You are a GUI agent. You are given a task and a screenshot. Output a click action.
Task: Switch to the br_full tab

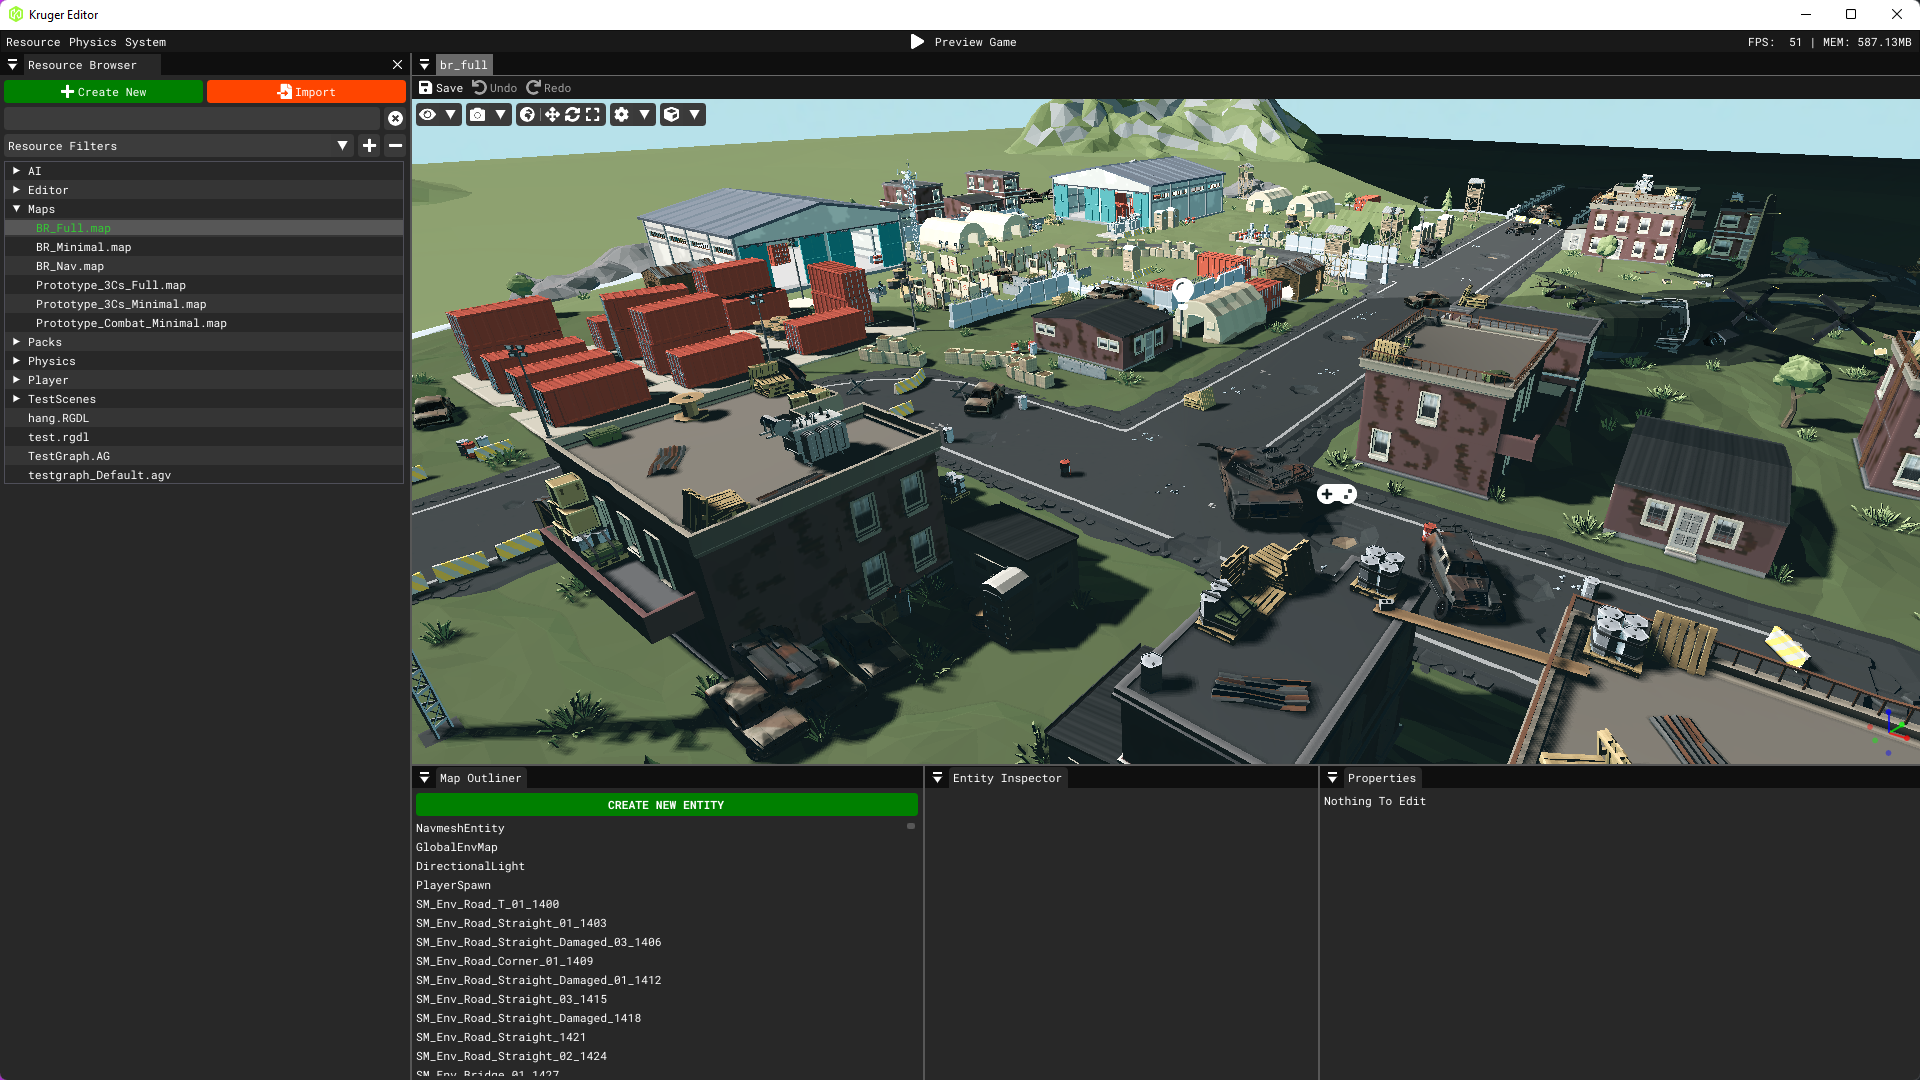(463, 65)
